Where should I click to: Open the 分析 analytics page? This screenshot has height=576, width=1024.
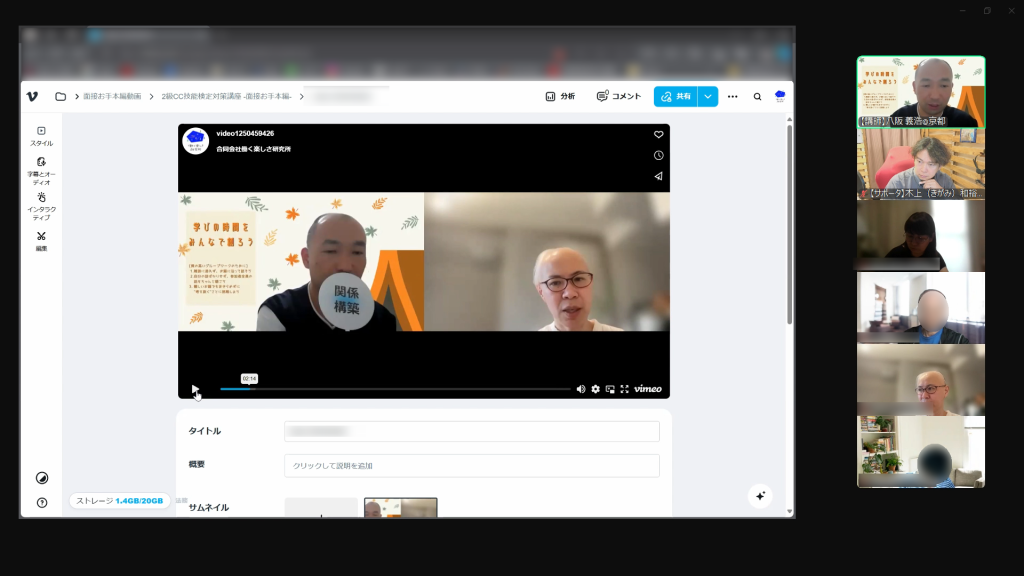[x=560, y=96]
